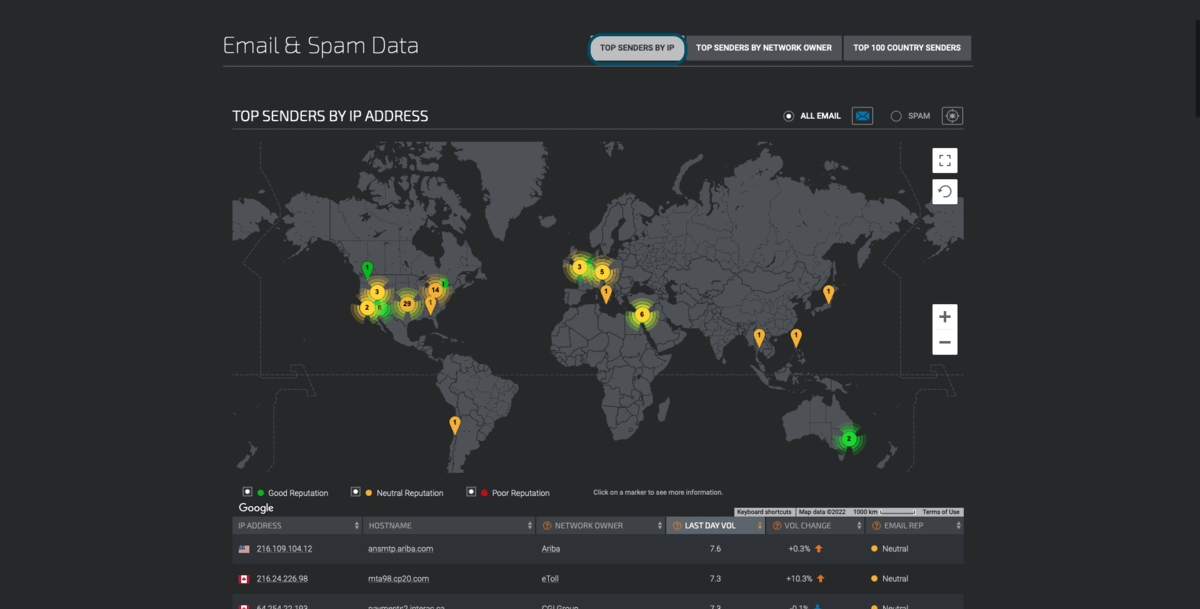Select the All Email radio button
This screenshot has height=609, width=1200.
click(x=788, y=116)
